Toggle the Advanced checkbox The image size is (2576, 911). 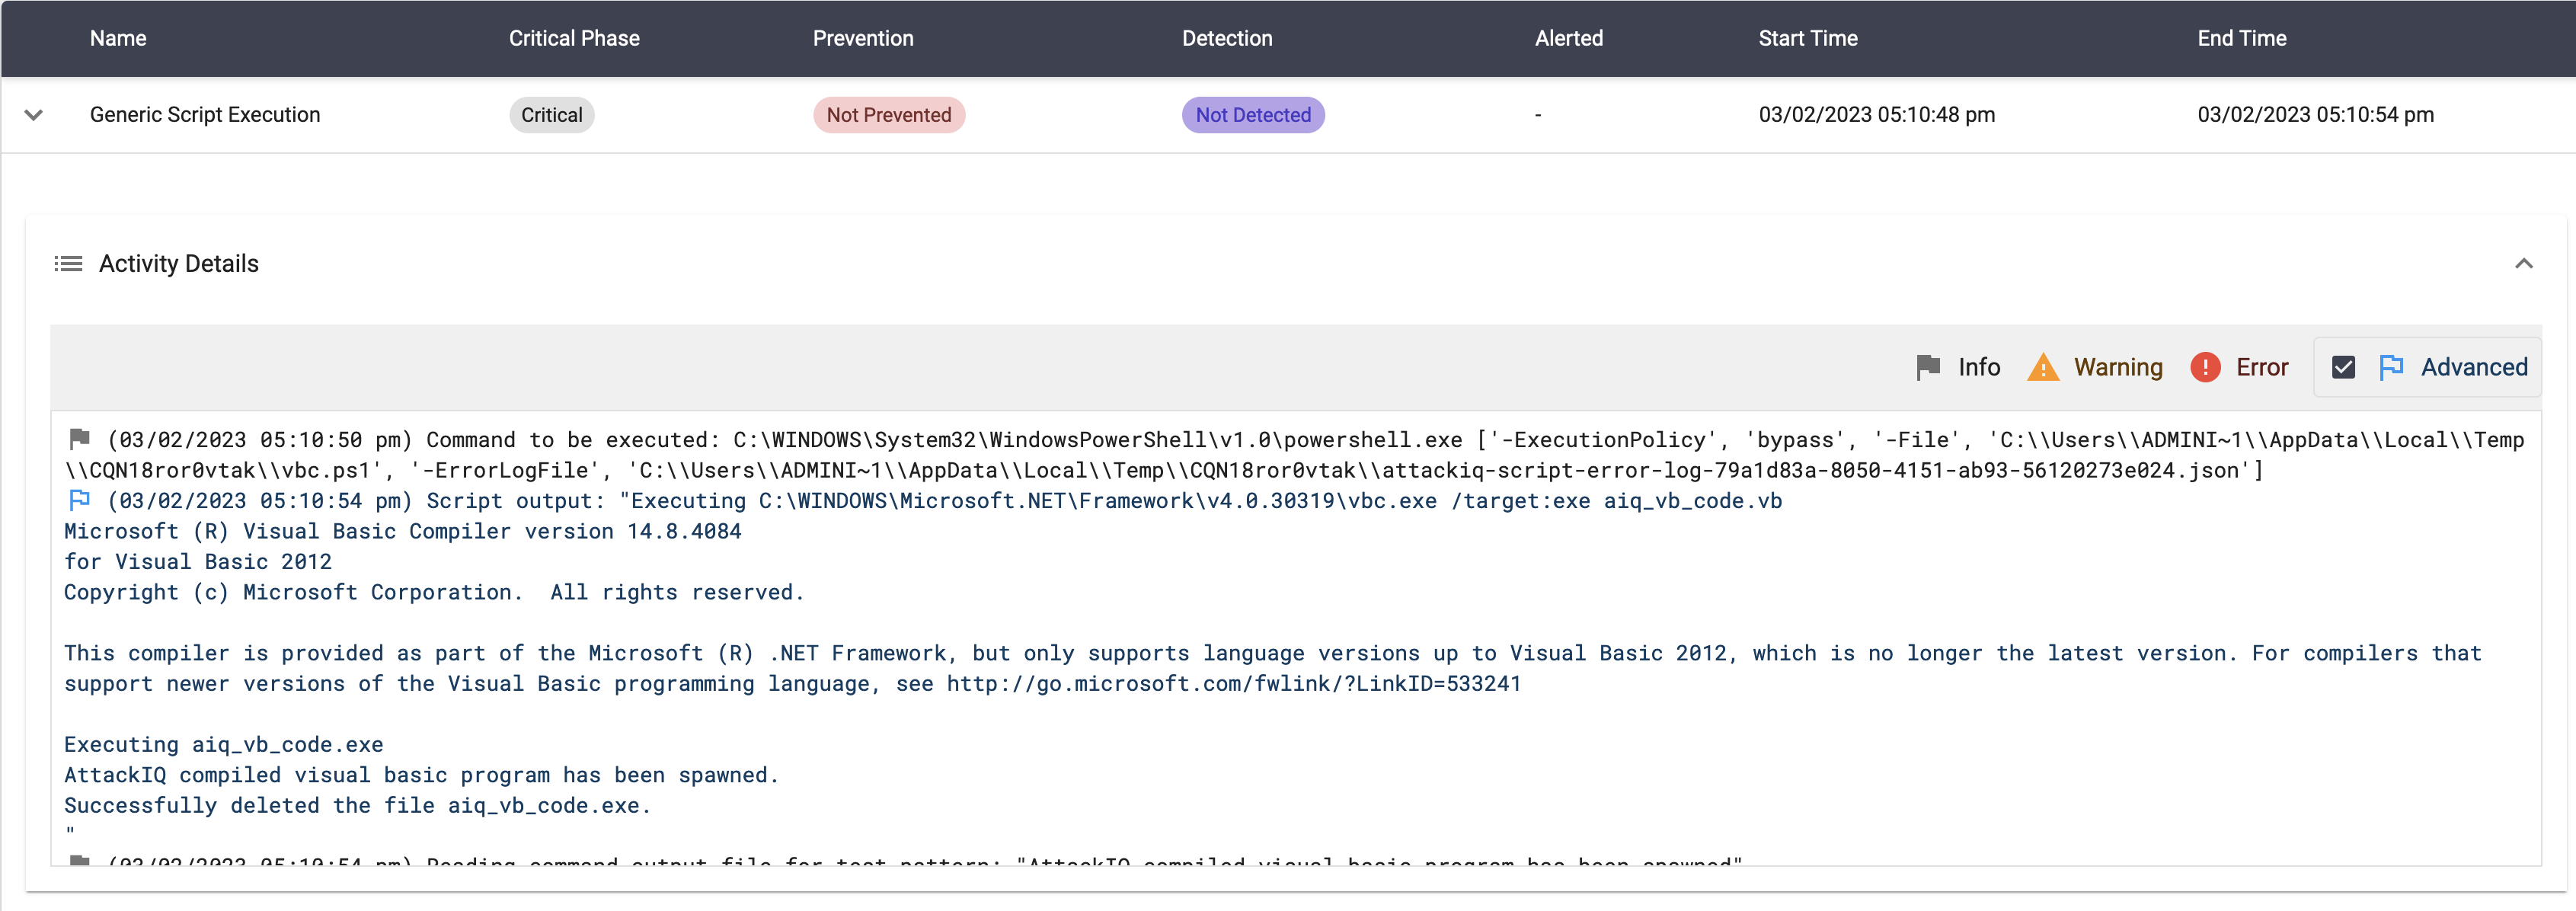coord(2343,367)
